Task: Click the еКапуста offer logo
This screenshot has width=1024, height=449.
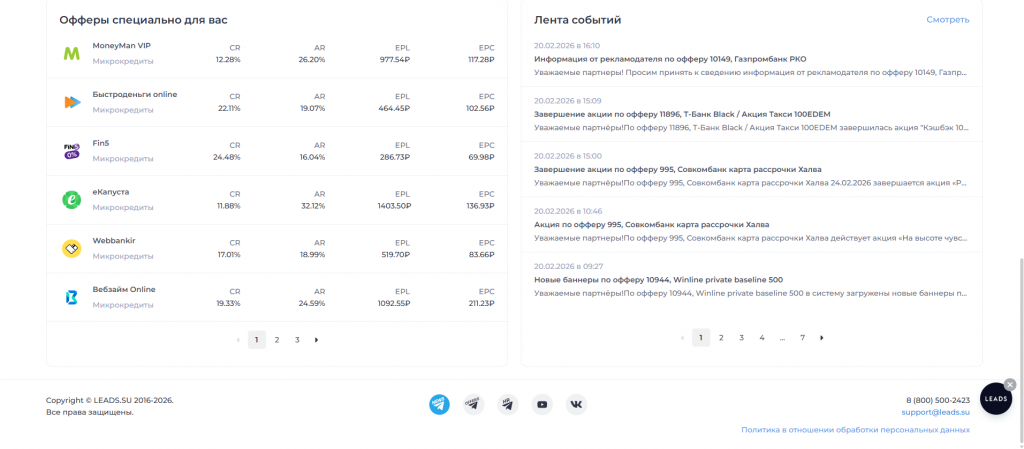Action: point(72,200)
